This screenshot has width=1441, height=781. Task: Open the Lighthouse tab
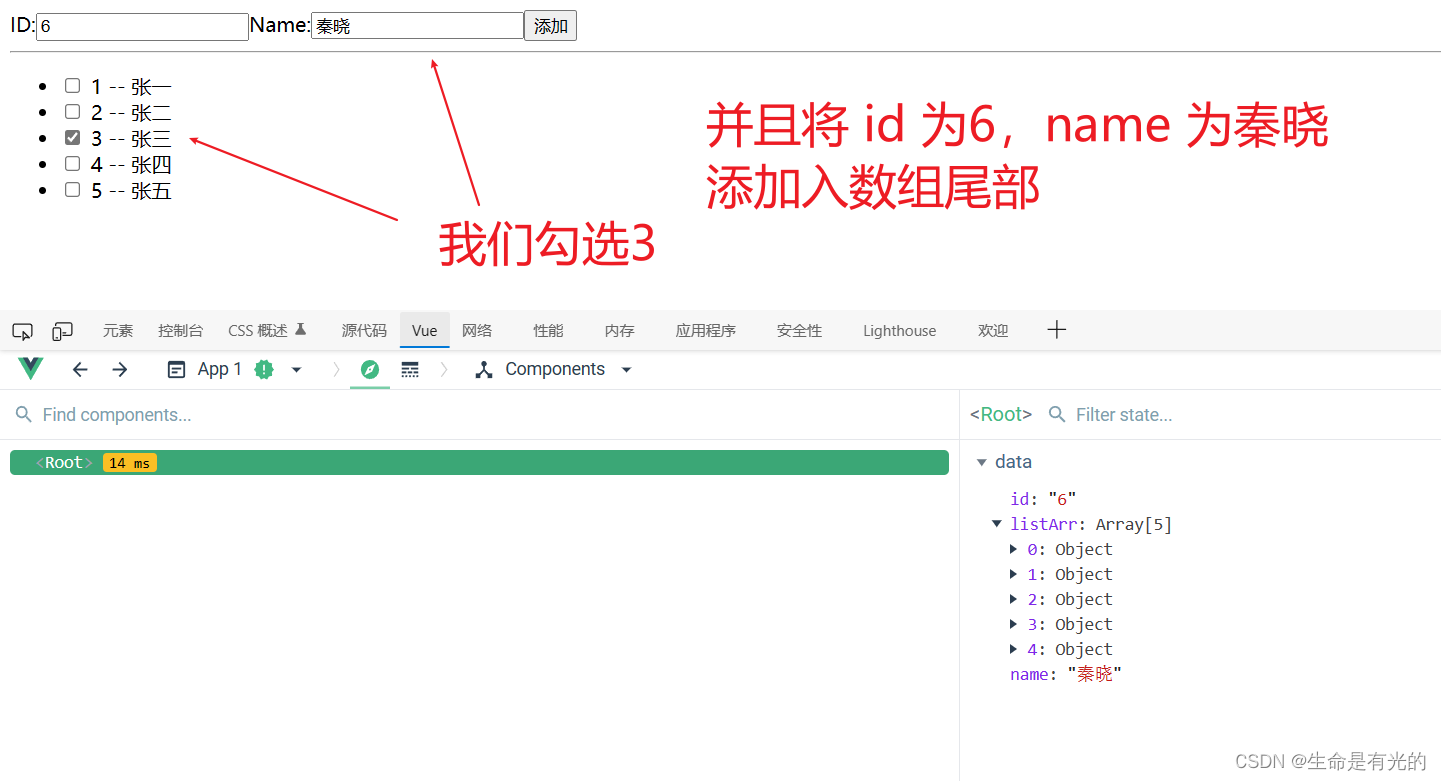point(900,331)
